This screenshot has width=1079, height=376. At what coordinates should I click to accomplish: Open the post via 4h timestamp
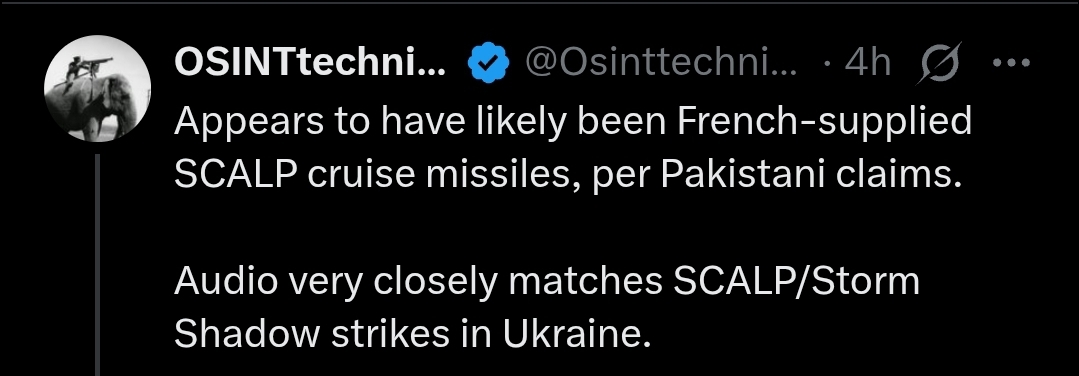(x=868, y=63)
